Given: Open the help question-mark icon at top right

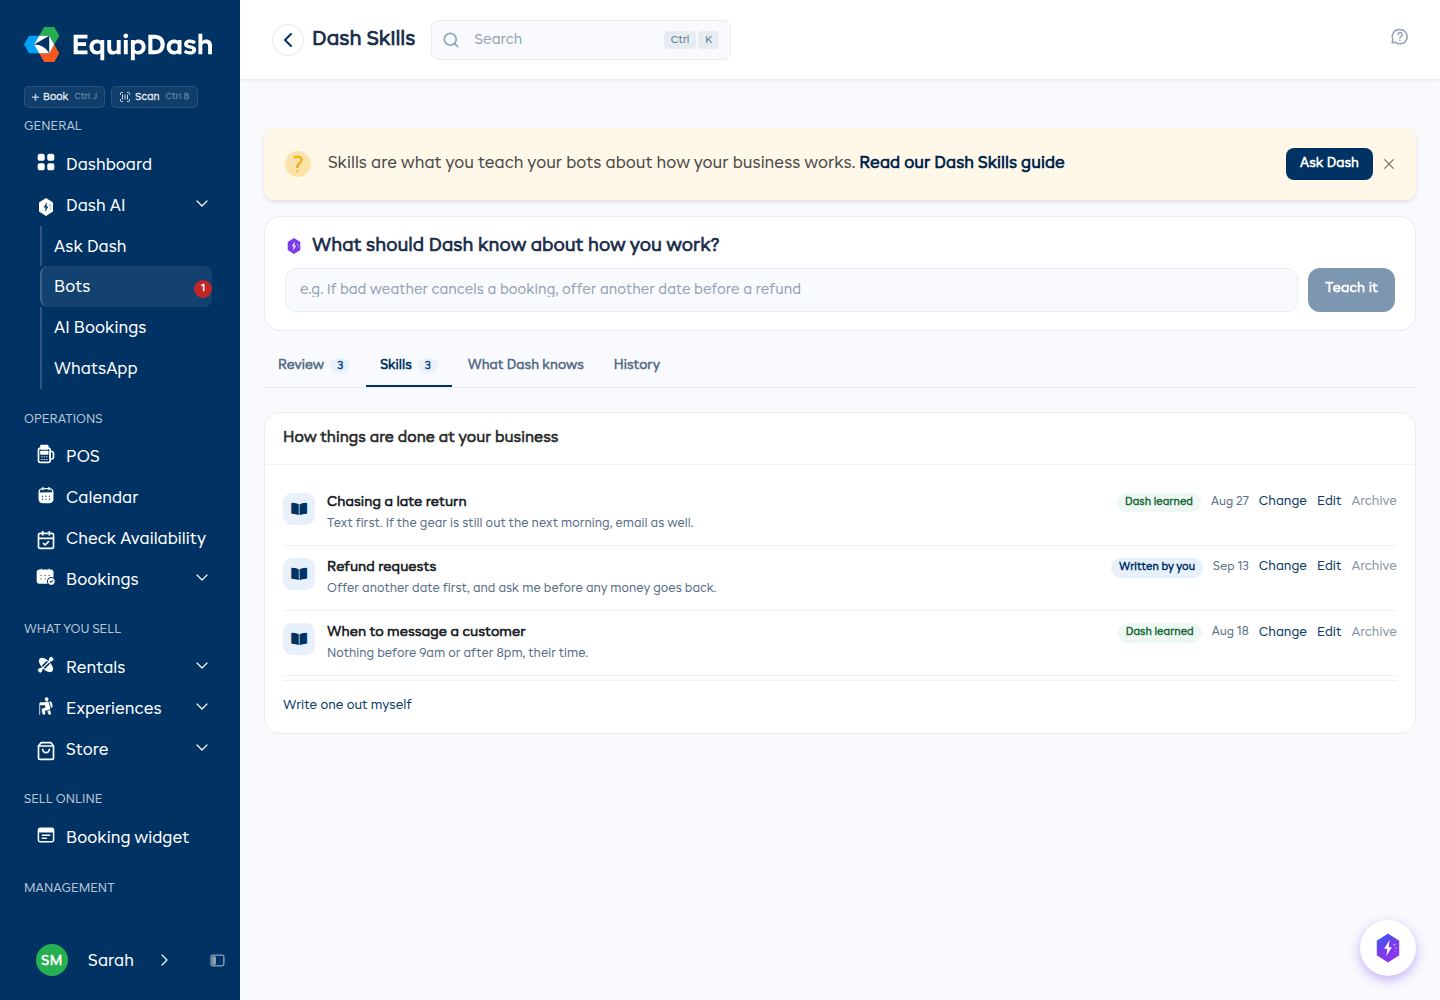Looking at the screenshot, I should coord(1400,37).
